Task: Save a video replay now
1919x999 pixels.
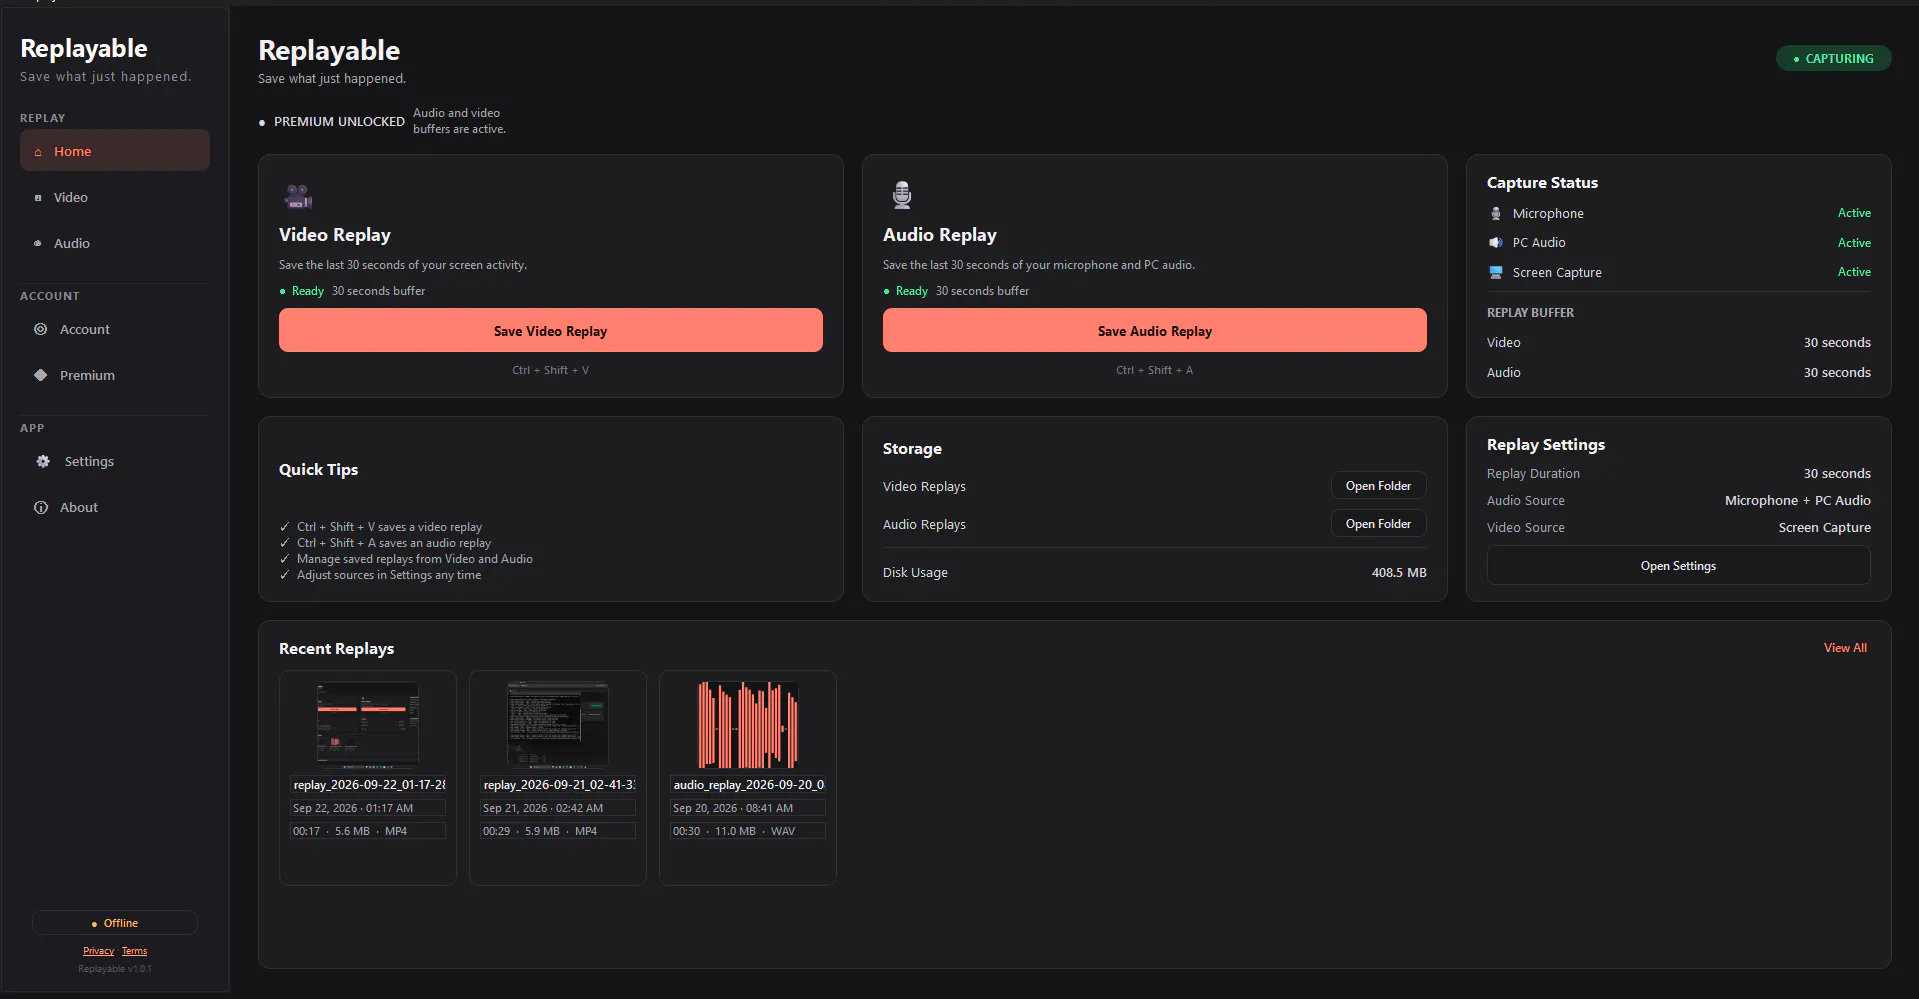Action: pos(551,330)
